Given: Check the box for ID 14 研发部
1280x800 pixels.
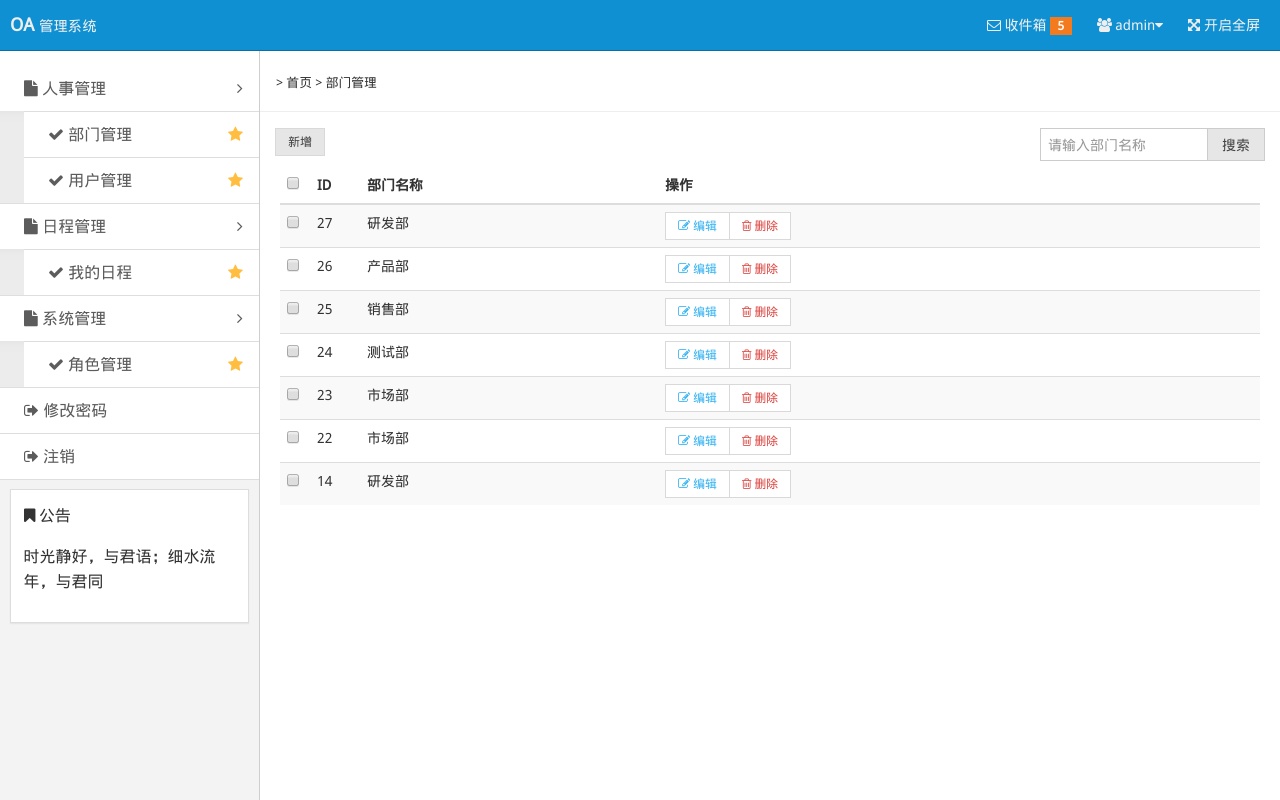Looking at the screenshot, I should (x=293, y=480).
